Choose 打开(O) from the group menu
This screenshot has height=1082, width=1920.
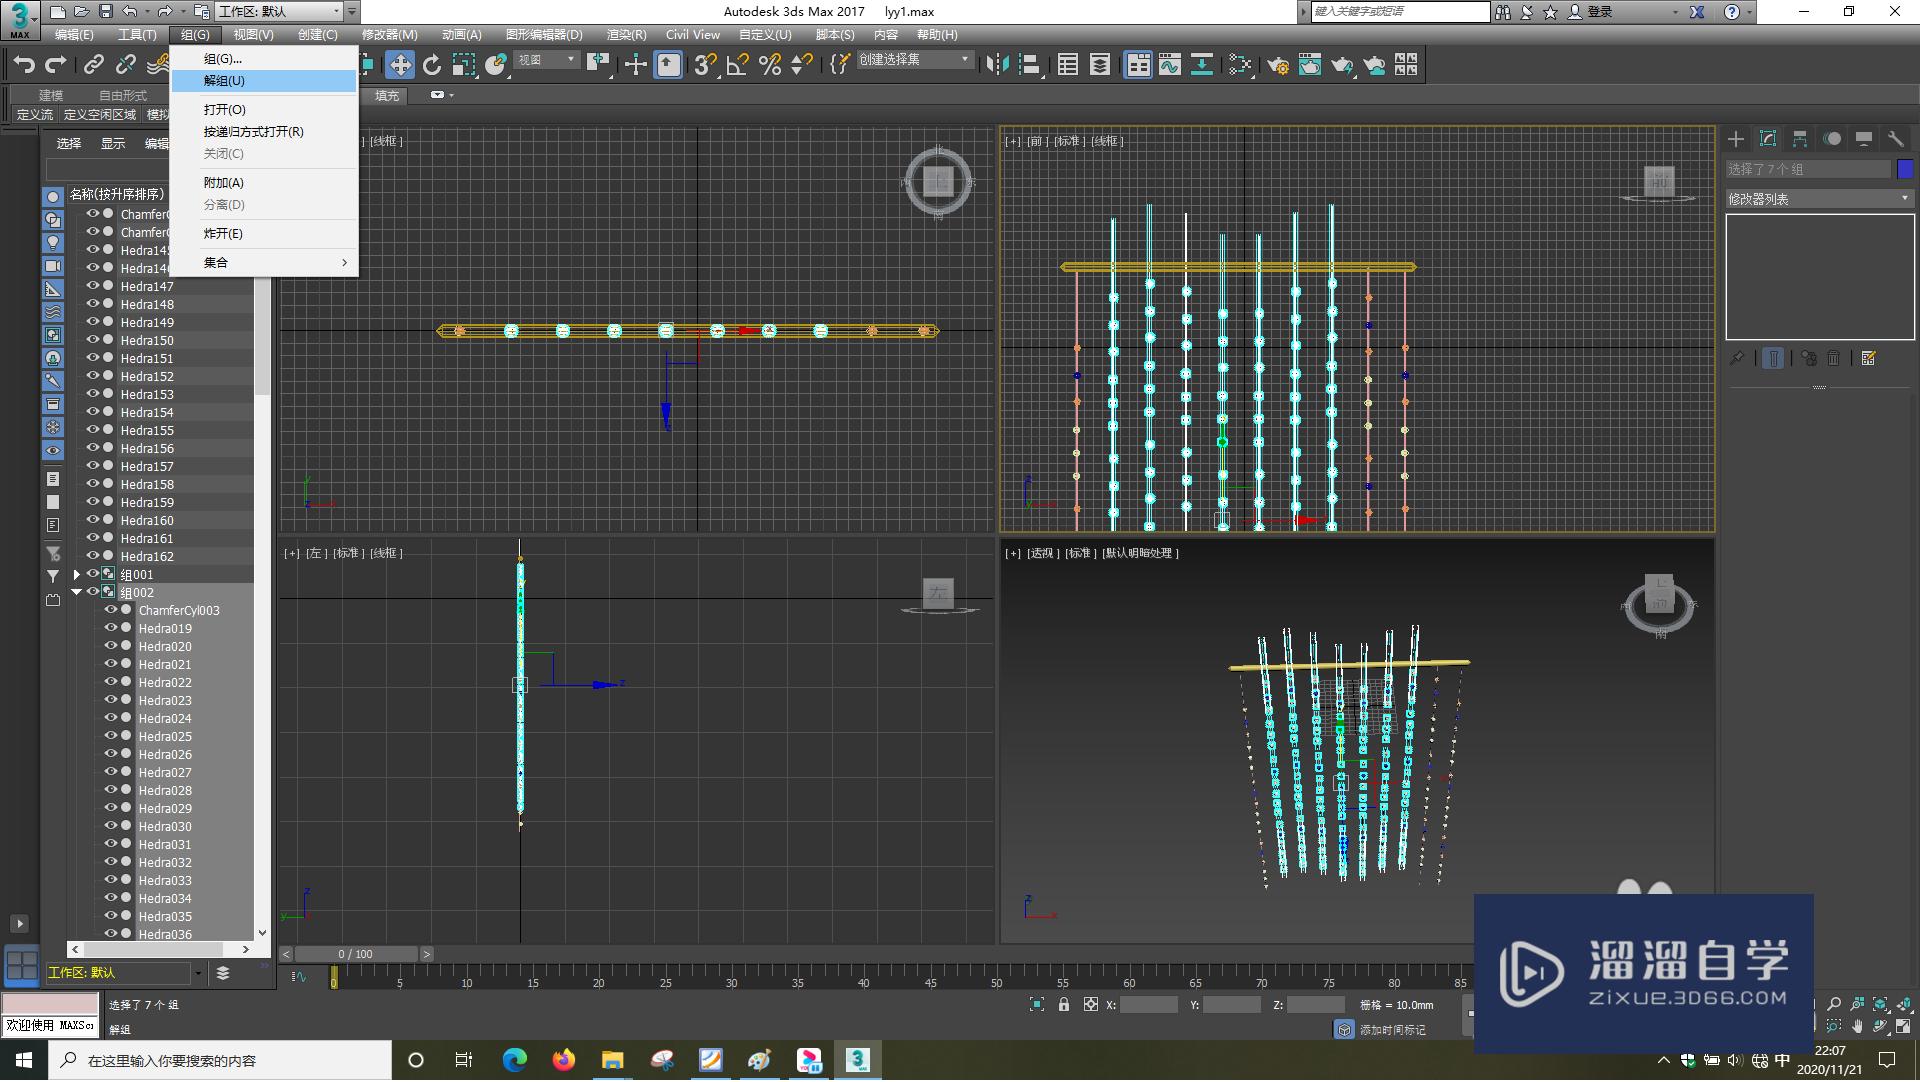pos(264,110)
